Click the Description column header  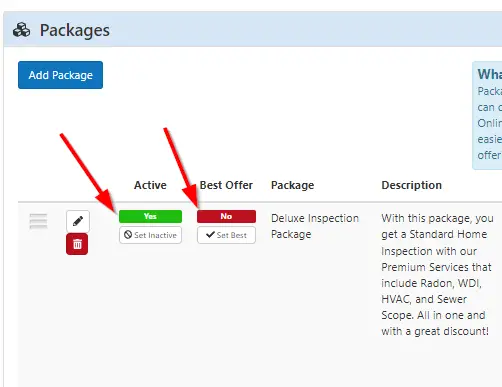(412, 185)
